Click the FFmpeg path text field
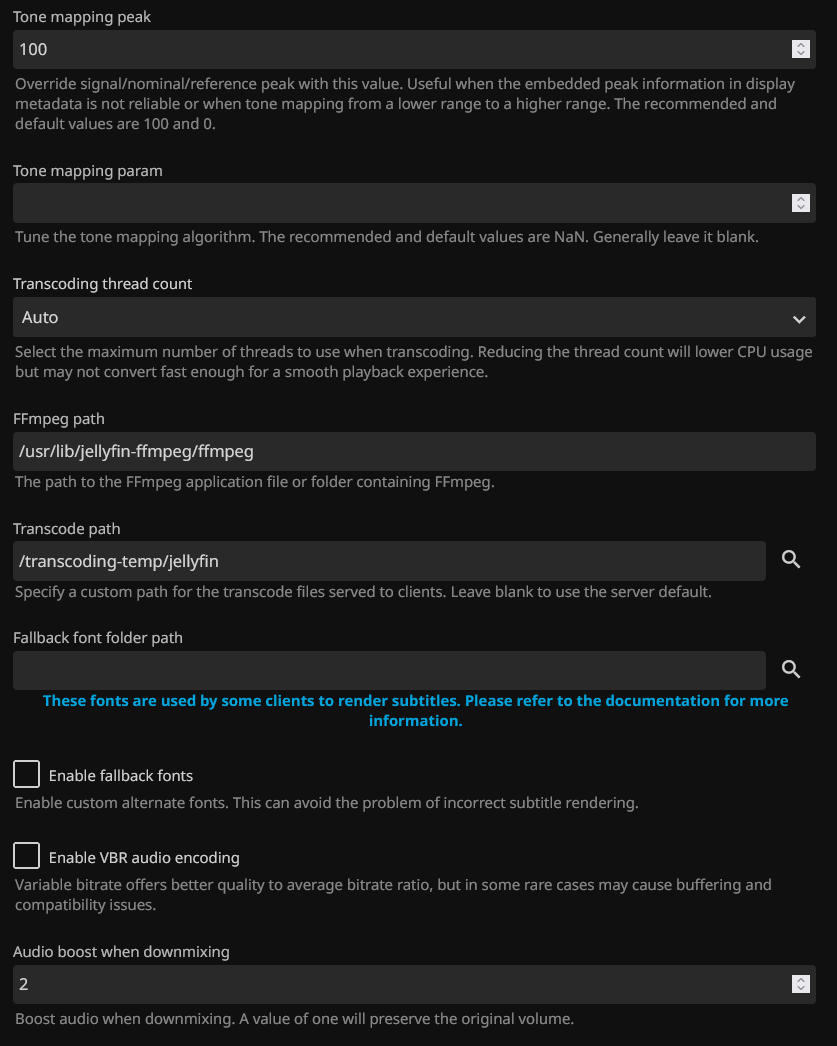837x1046 pixels. [414, 451]
